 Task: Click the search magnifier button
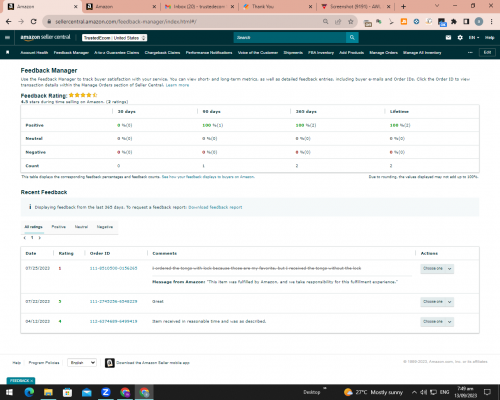click(352, 37)
